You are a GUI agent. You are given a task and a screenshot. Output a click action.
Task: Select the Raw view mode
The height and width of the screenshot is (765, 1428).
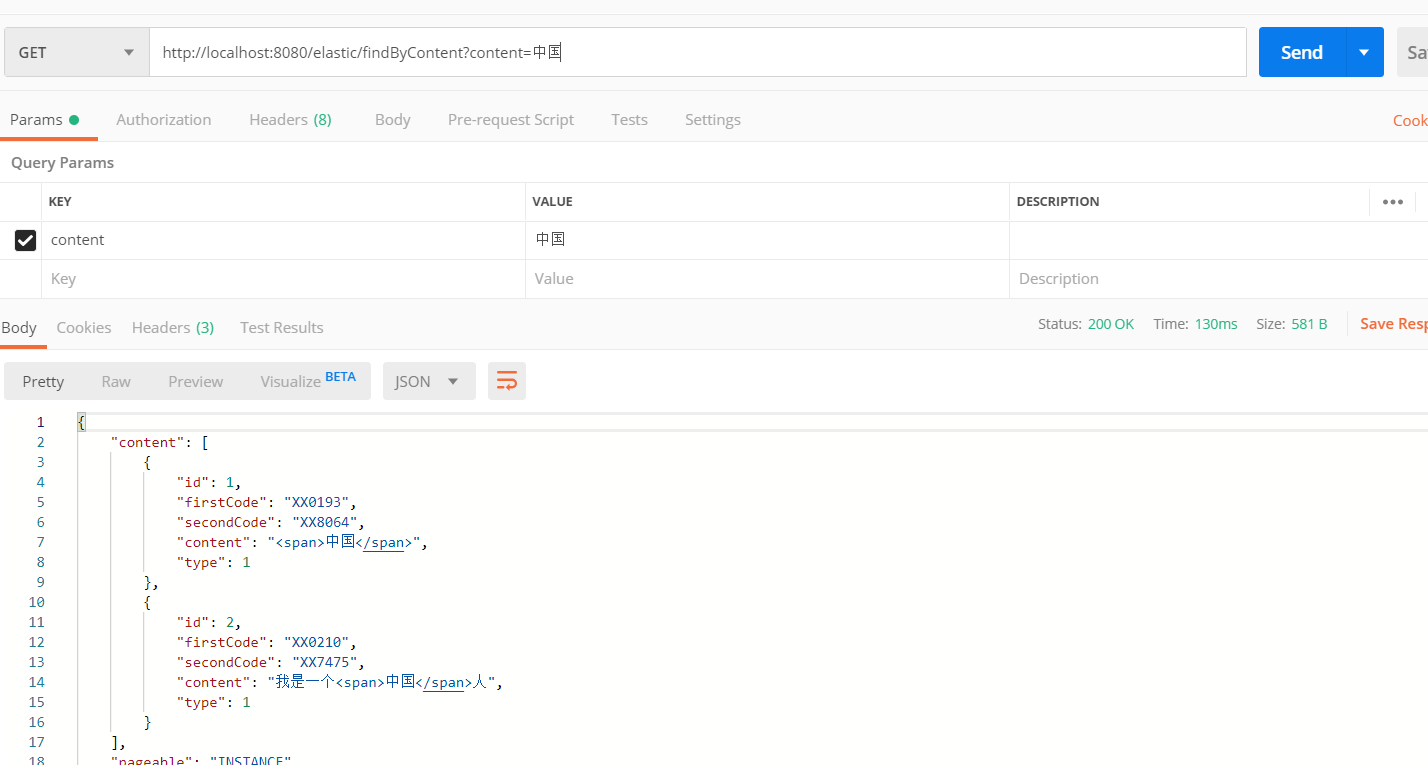pyautogui.click(x=116, y=381)
